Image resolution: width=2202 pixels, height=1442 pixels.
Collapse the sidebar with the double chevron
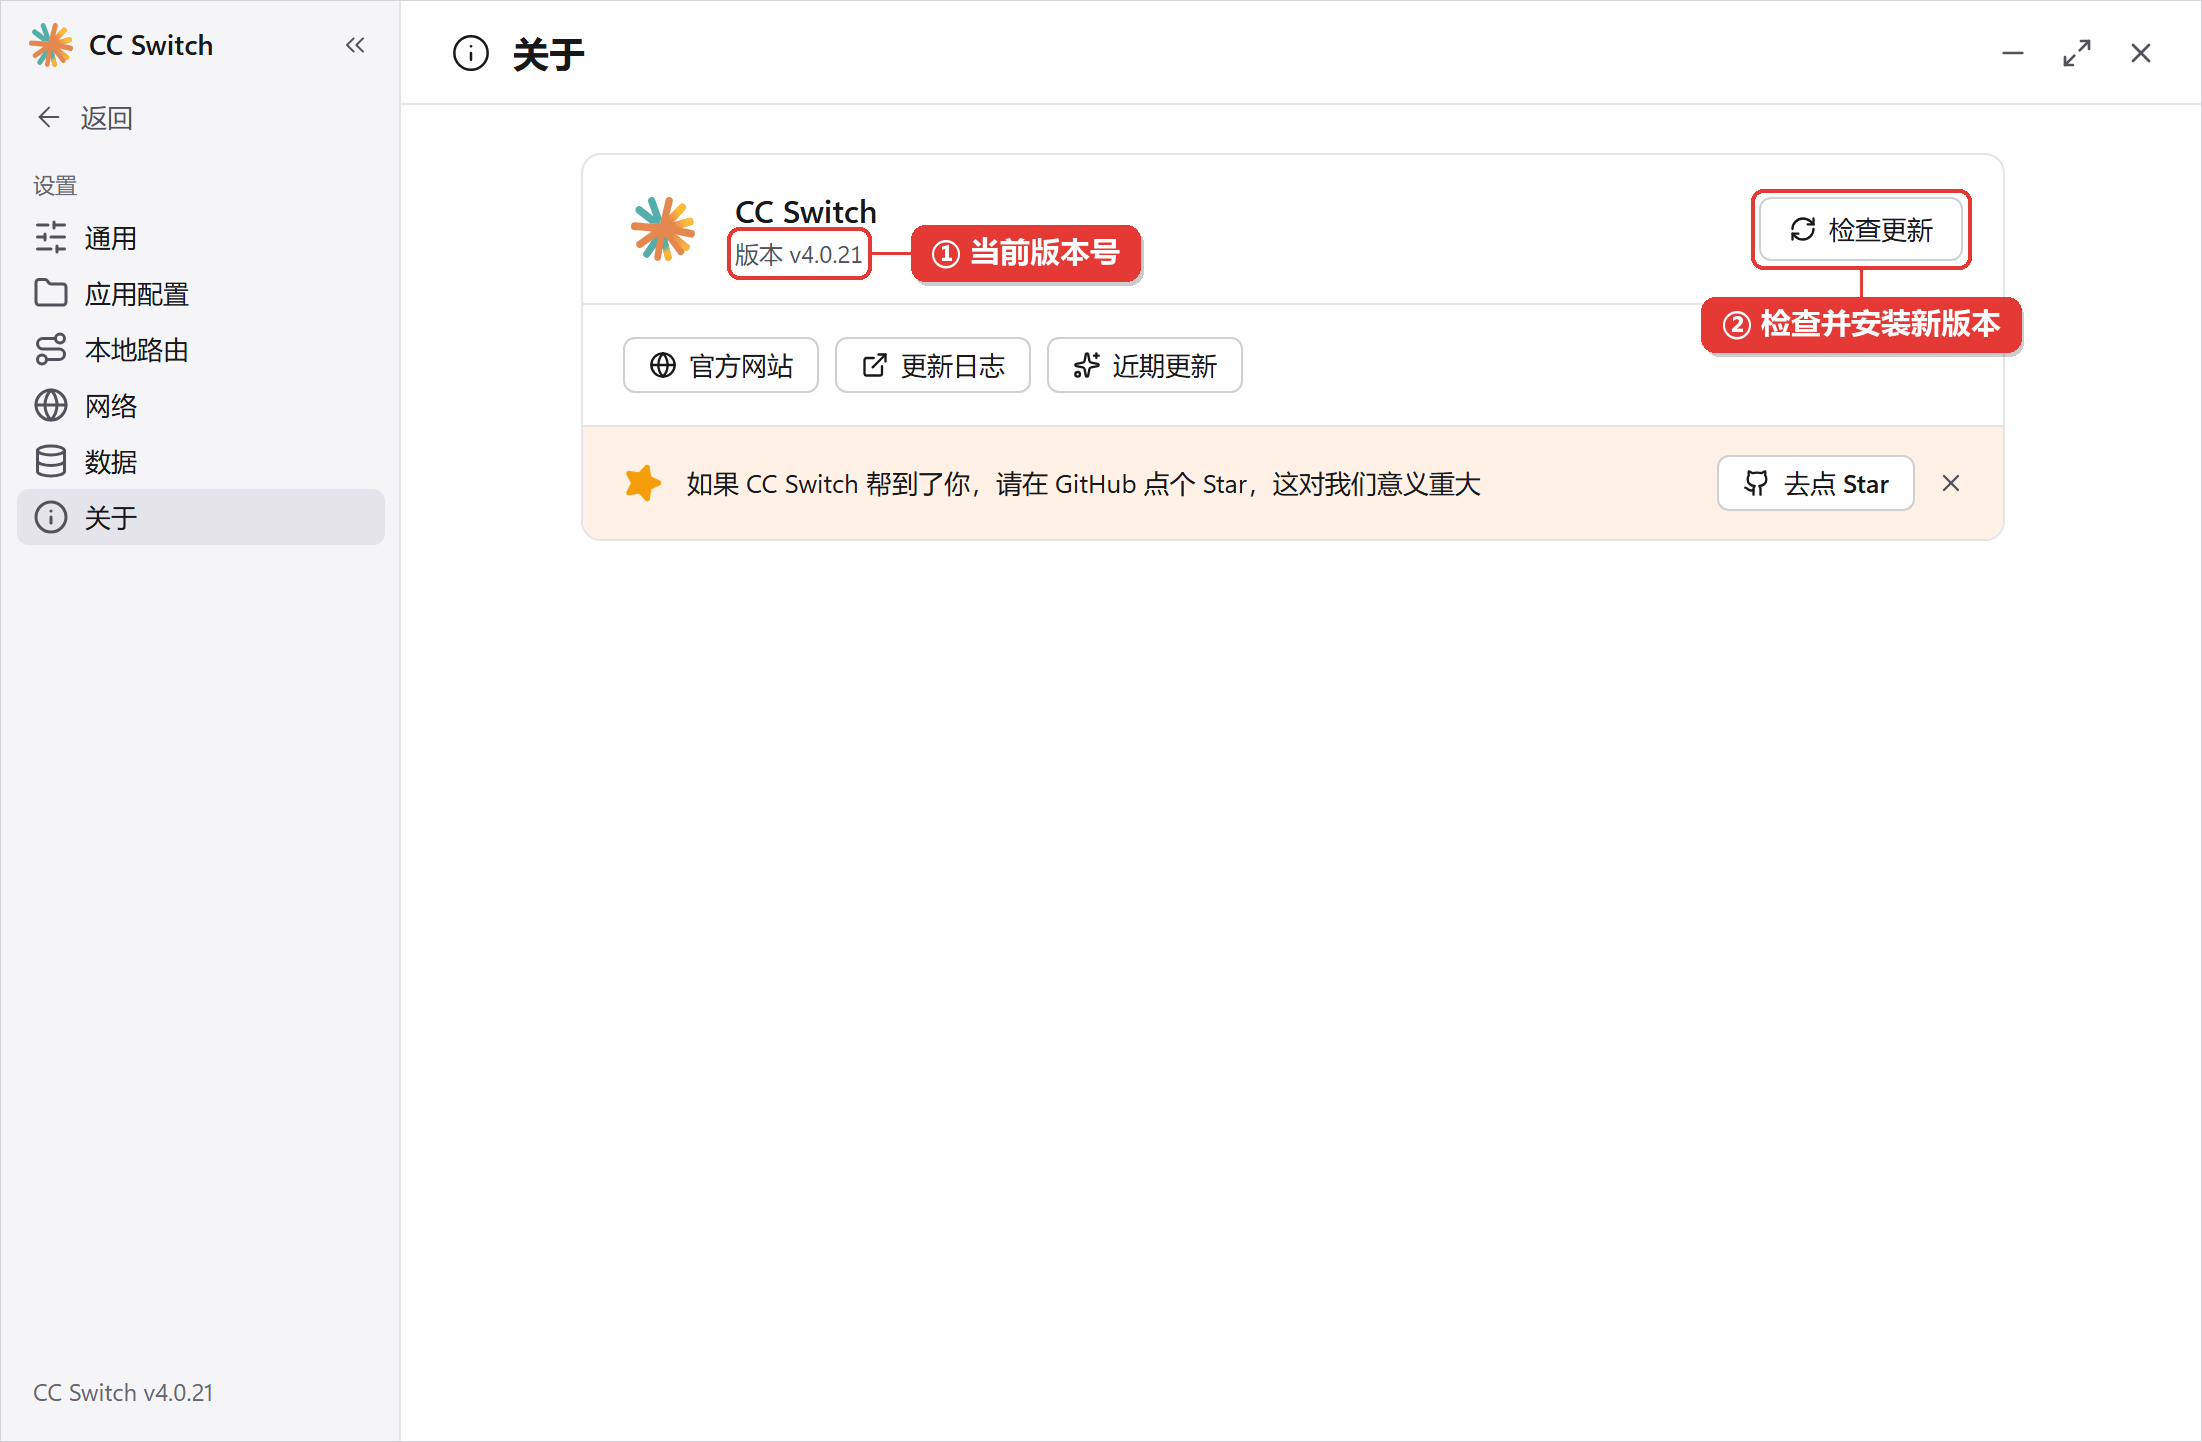click(355, 45)
